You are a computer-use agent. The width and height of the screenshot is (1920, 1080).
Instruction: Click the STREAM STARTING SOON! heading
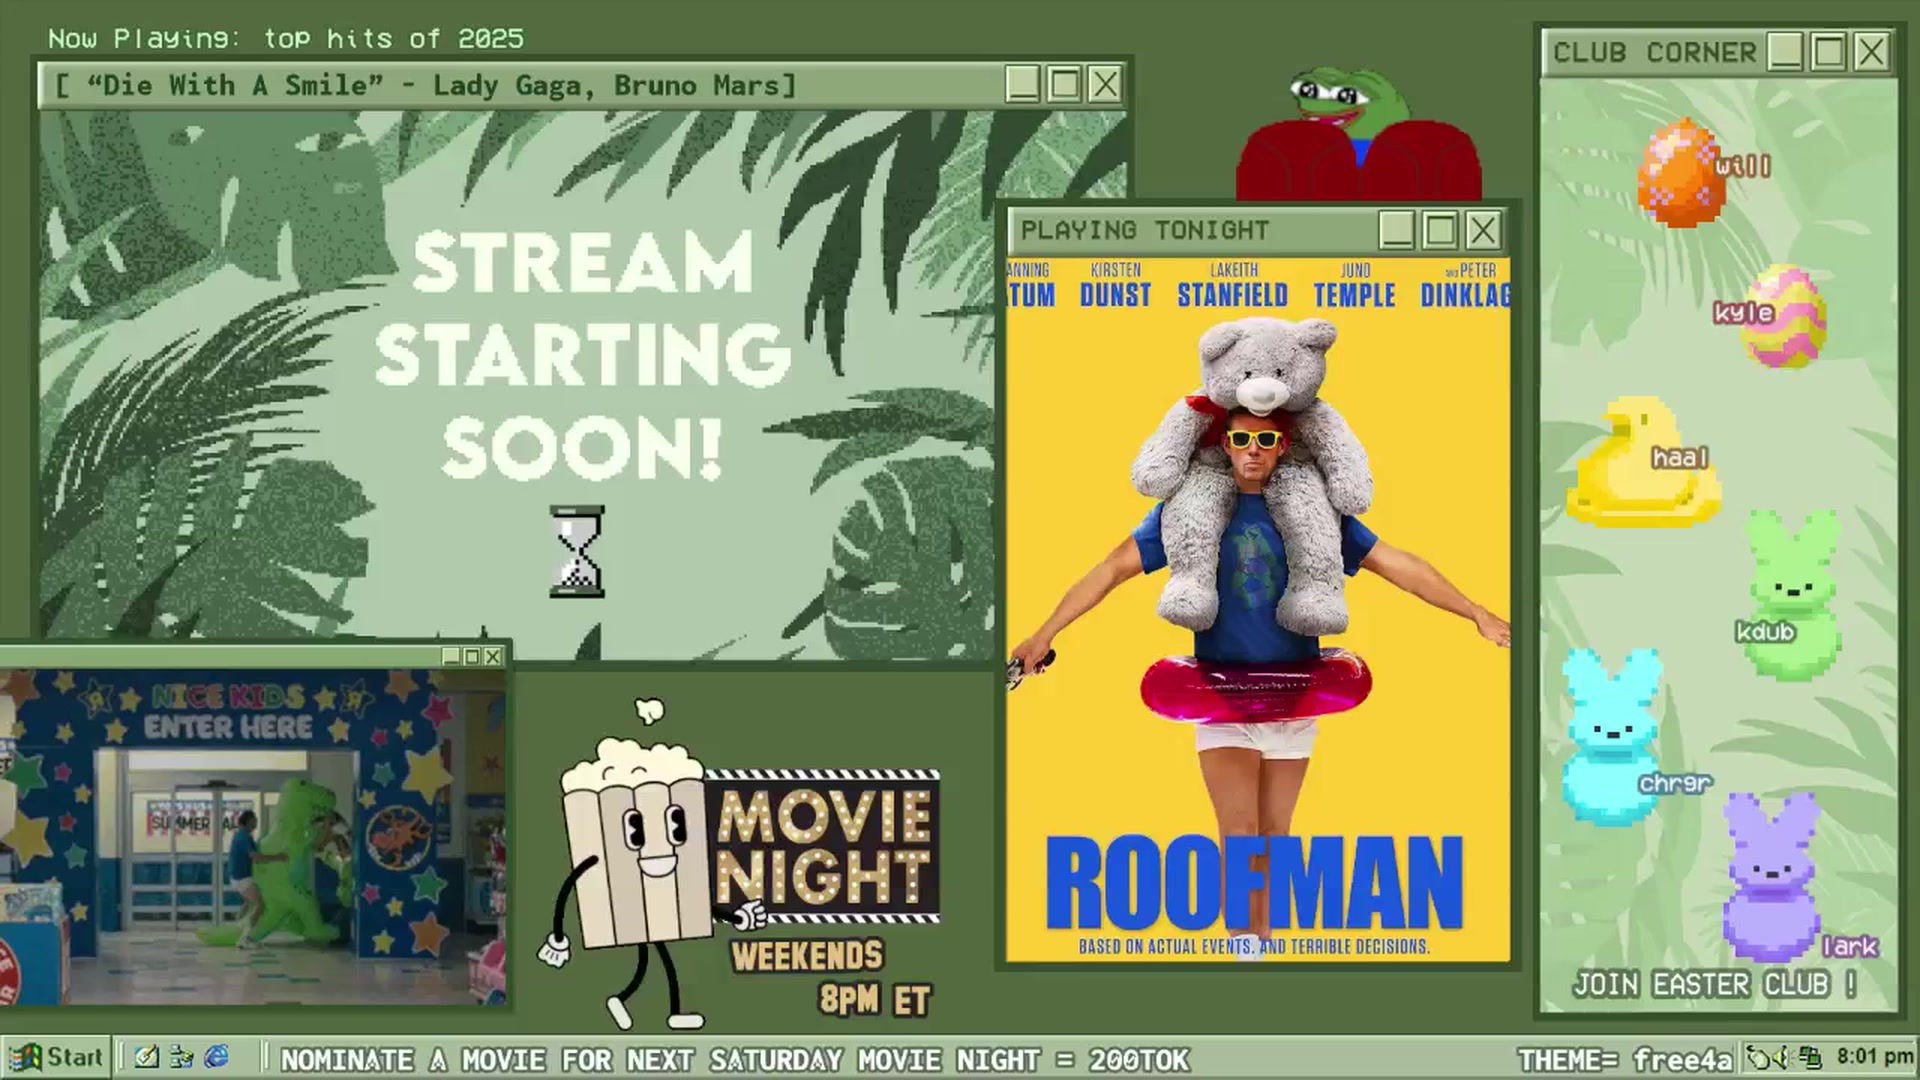pos(582,355)
